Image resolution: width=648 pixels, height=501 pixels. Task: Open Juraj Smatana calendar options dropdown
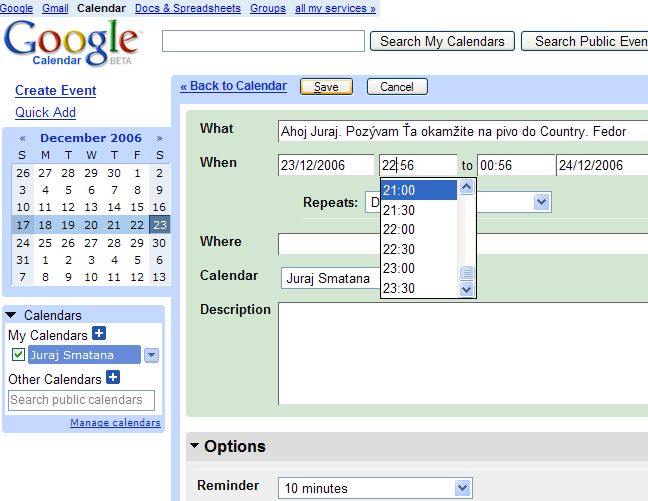coord(151,355)
